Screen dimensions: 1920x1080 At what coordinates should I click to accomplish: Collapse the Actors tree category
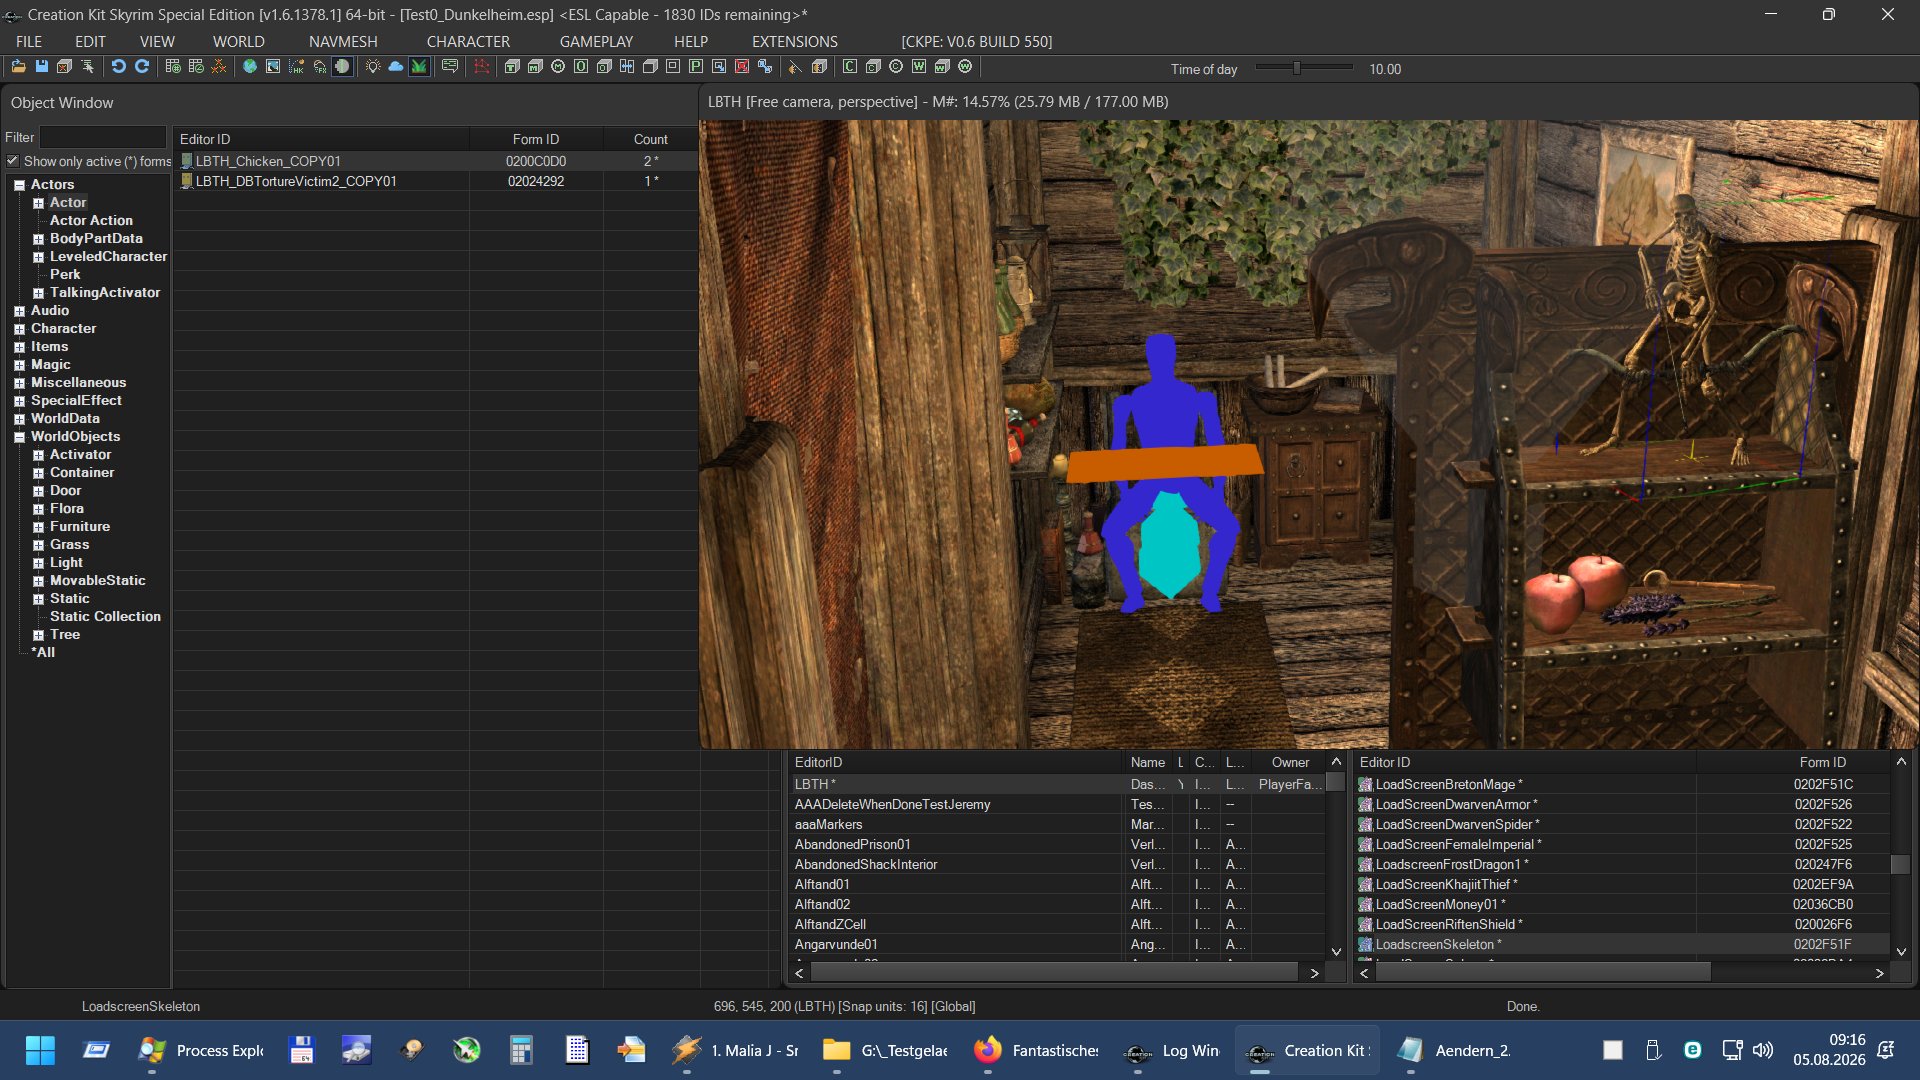click(19, 185)
